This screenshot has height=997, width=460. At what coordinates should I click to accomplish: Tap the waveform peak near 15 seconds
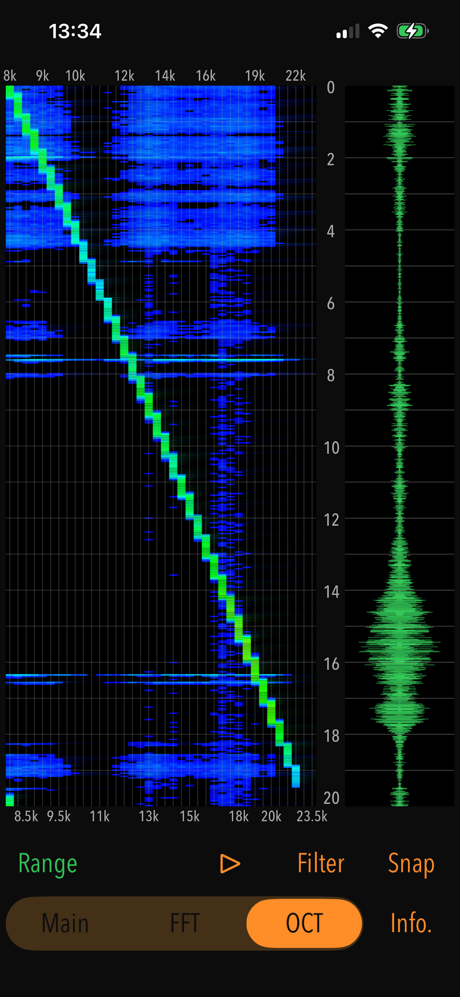pyautogui.click(x=399, y=643)
